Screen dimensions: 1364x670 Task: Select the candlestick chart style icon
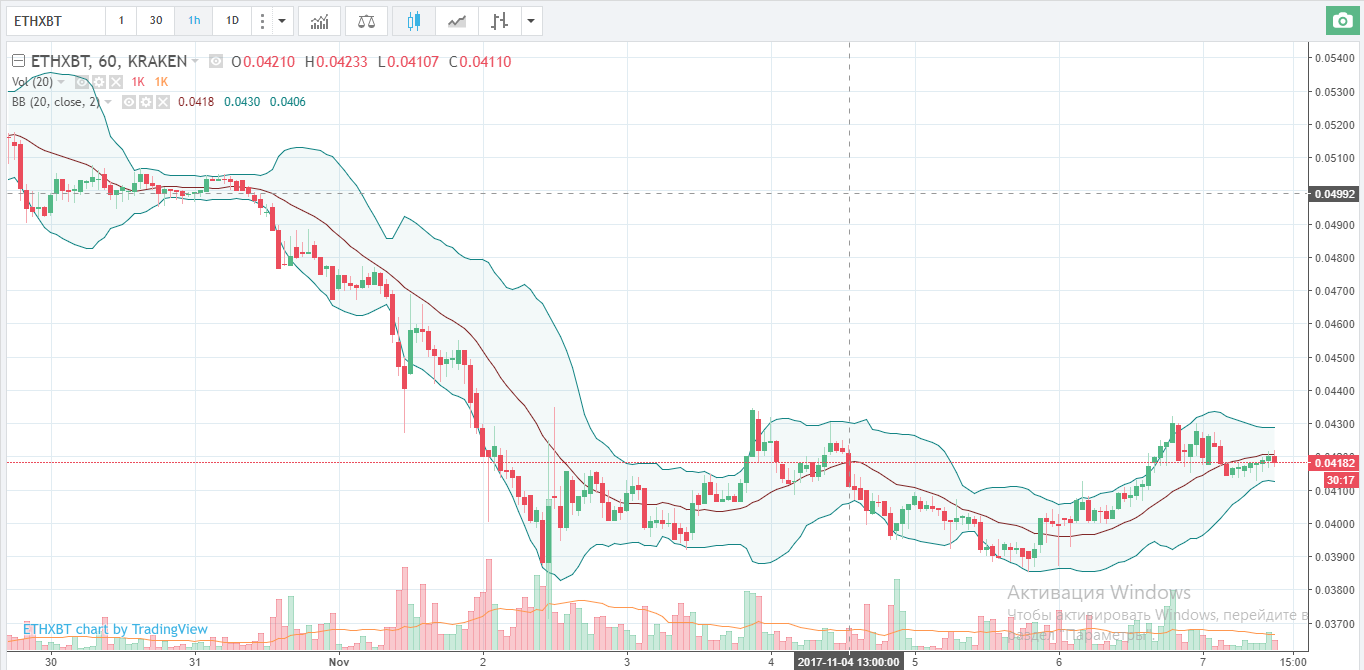tap(414, 21)
